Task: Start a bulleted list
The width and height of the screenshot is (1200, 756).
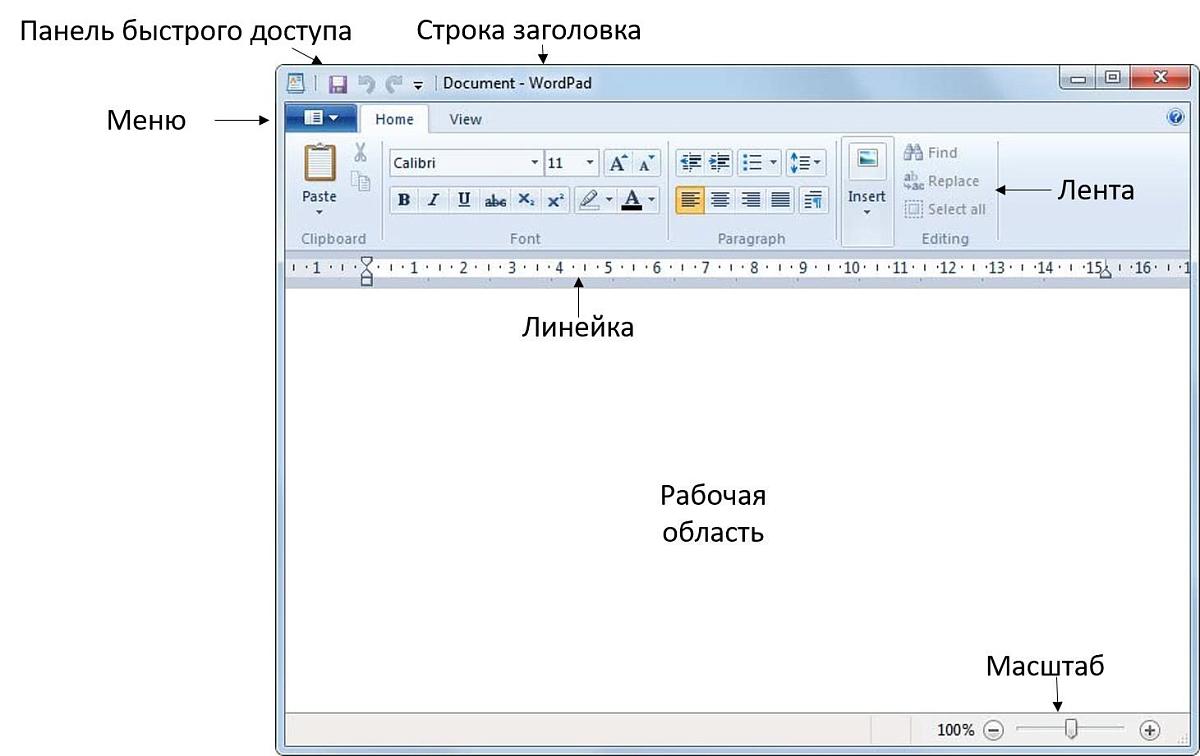Action: click(x=753, y=162)
